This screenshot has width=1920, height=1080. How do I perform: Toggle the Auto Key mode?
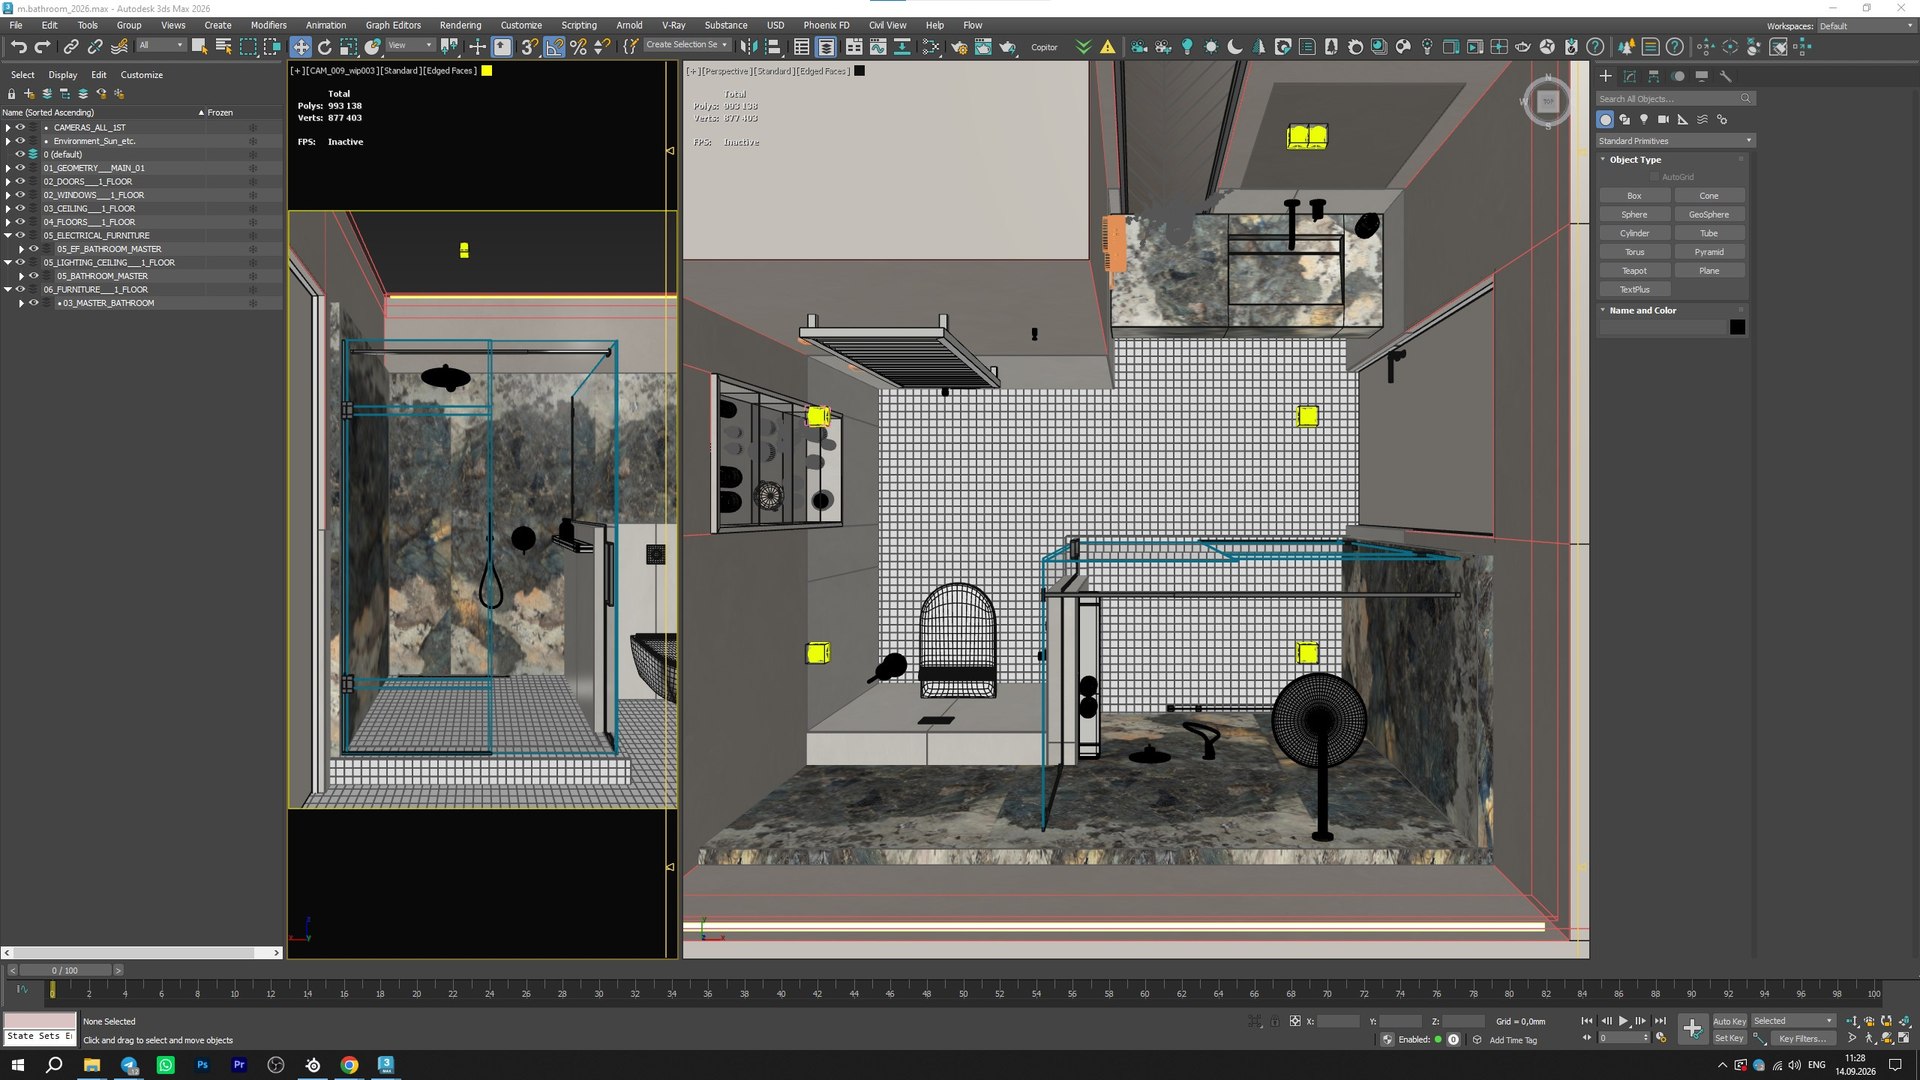click(x=1729, y=1021)
